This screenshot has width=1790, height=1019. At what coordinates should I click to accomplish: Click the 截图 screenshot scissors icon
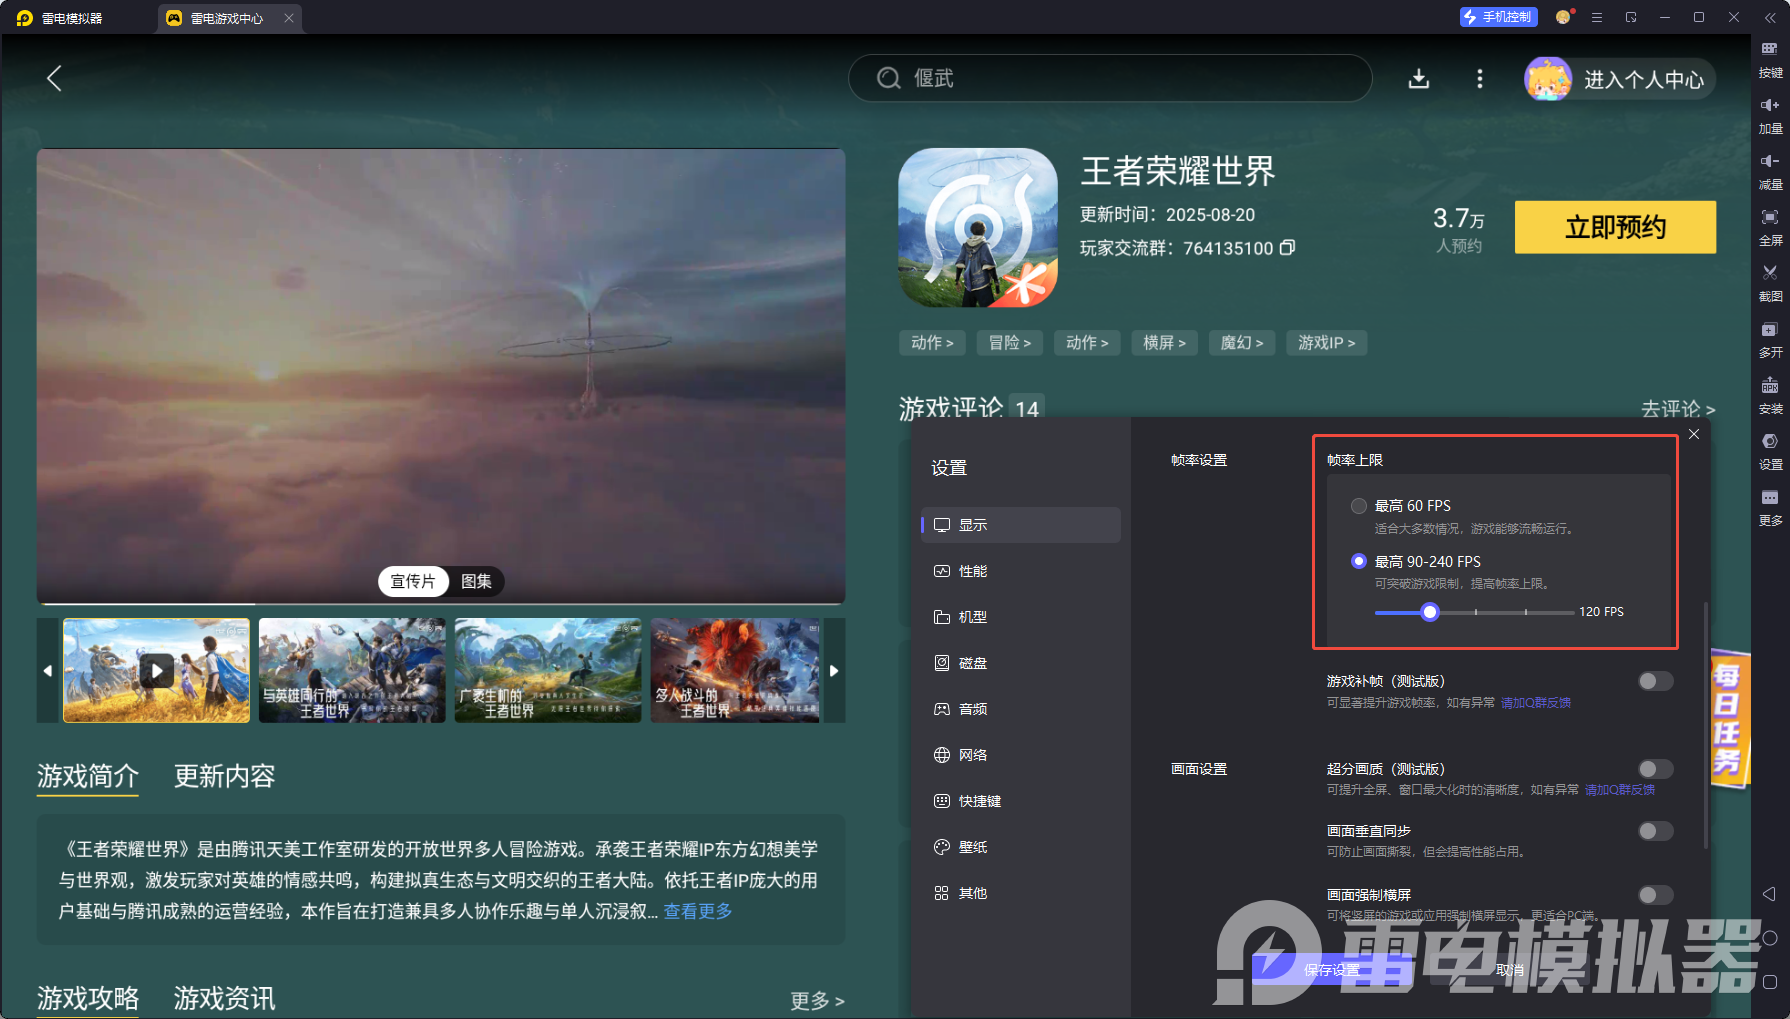pos(1769,273)
